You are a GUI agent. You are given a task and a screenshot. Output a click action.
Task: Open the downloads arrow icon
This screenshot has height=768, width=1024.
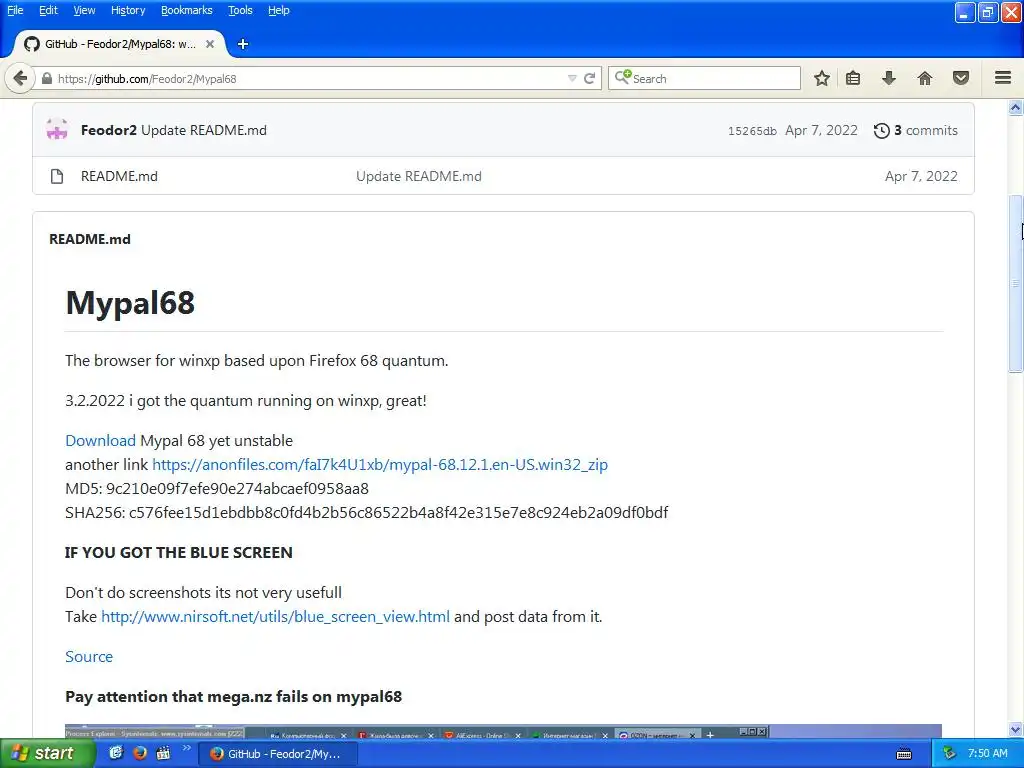pos(889,78)
